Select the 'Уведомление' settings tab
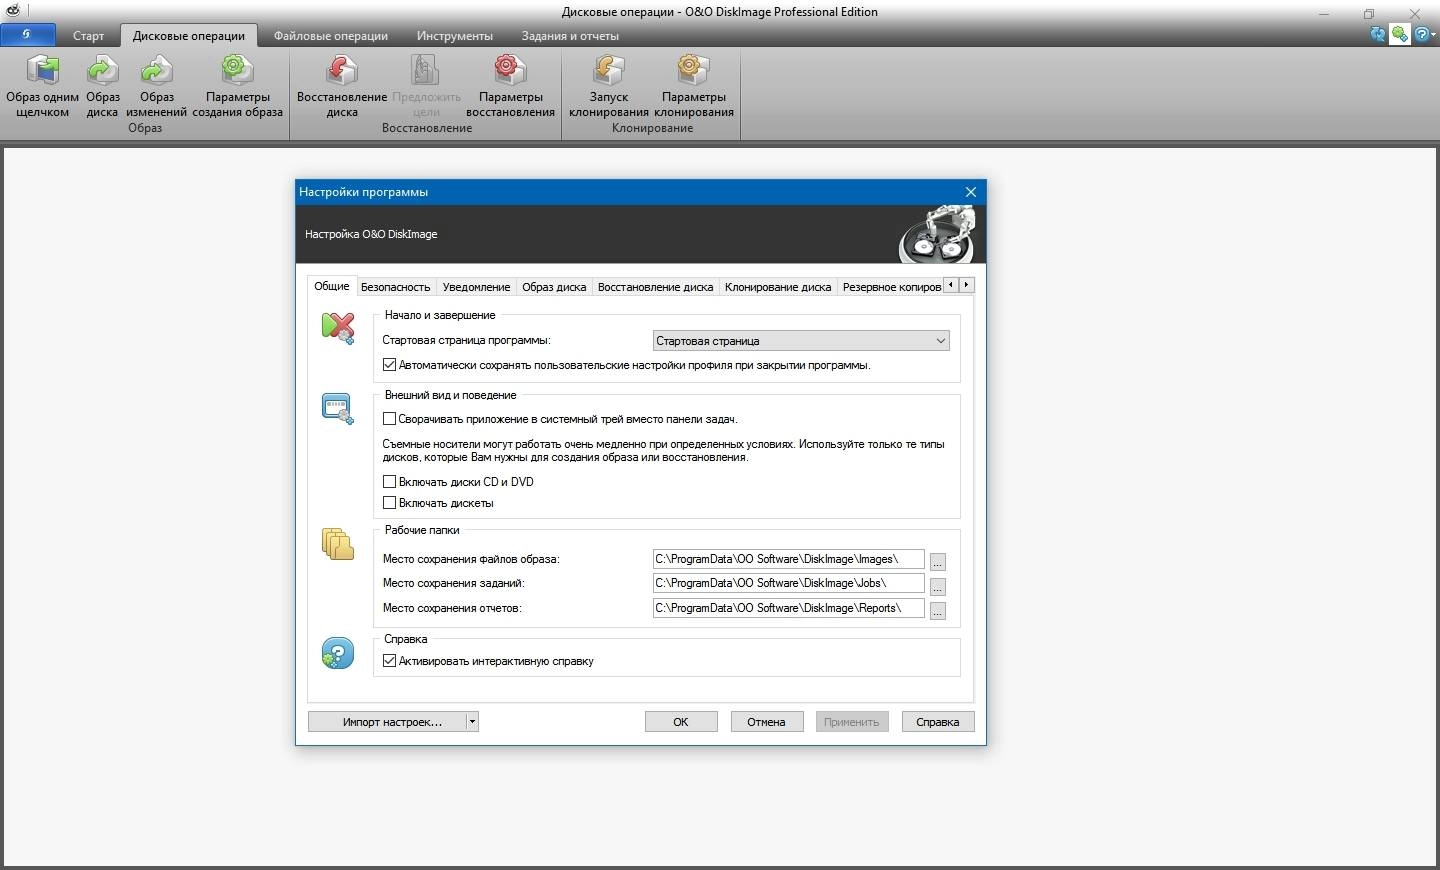The image size is (1440, 870). (x=476, y=287)
